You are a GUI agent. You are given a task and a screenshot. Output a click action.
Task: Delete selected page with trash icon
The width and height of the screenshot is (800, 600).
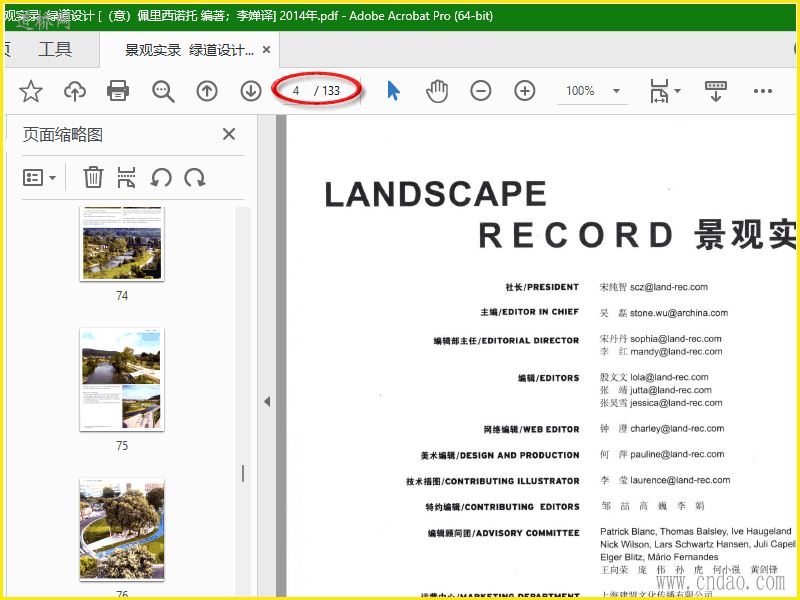click(93, 178)
